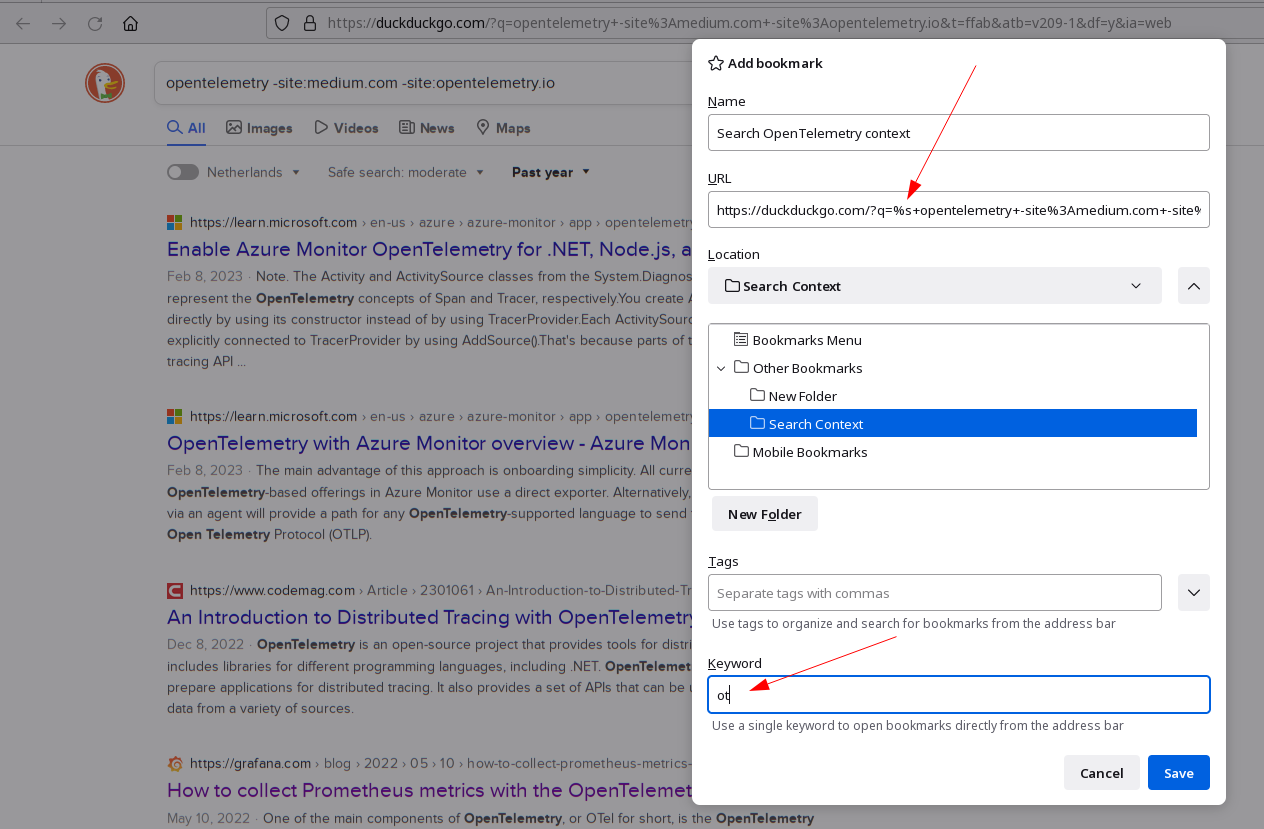Switch to the News tab
This screenshot has height=829, width=1264.
[x=427, y=128]
